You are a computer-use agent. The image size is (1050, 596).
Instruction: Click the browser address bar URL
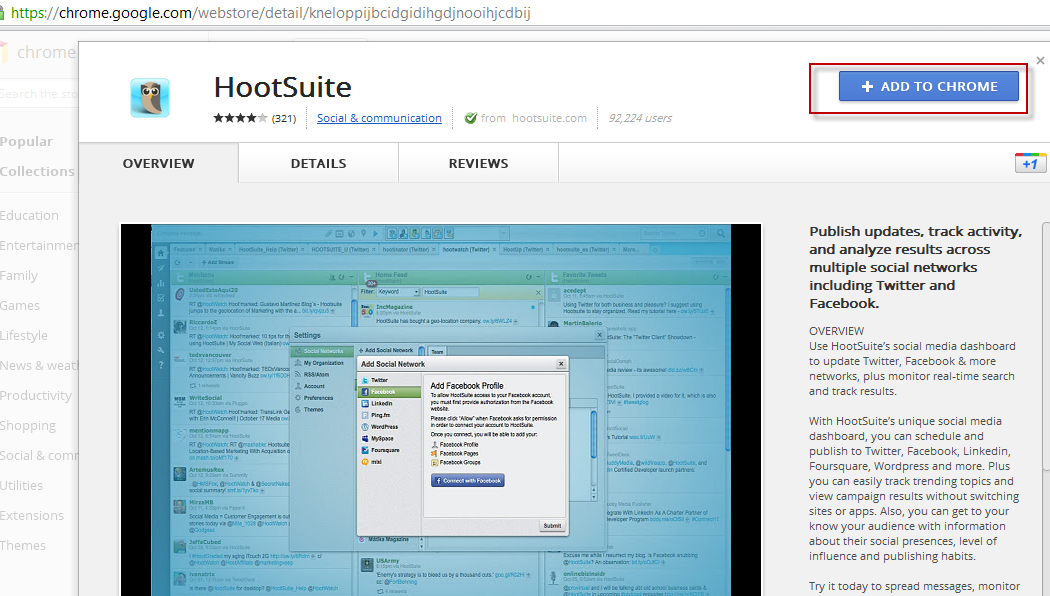coord(271,13)
